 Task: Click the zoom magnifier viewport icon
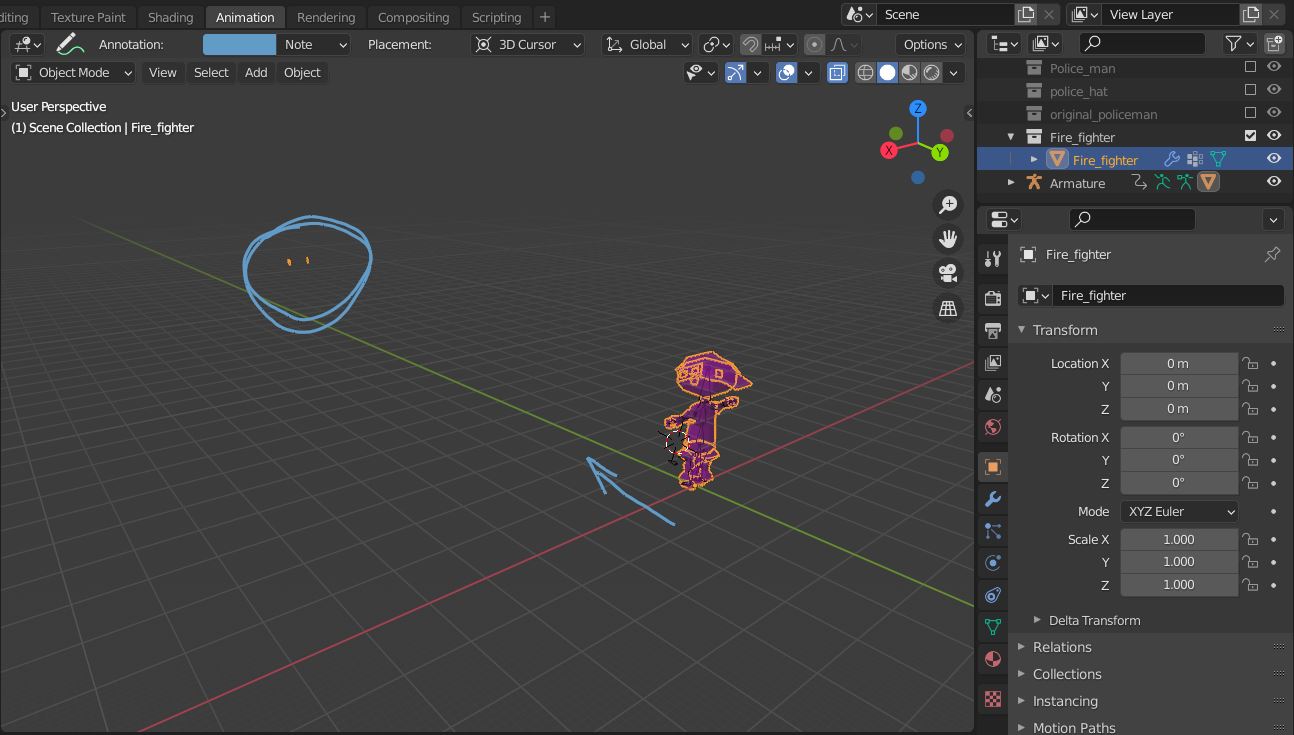(947, 204)
